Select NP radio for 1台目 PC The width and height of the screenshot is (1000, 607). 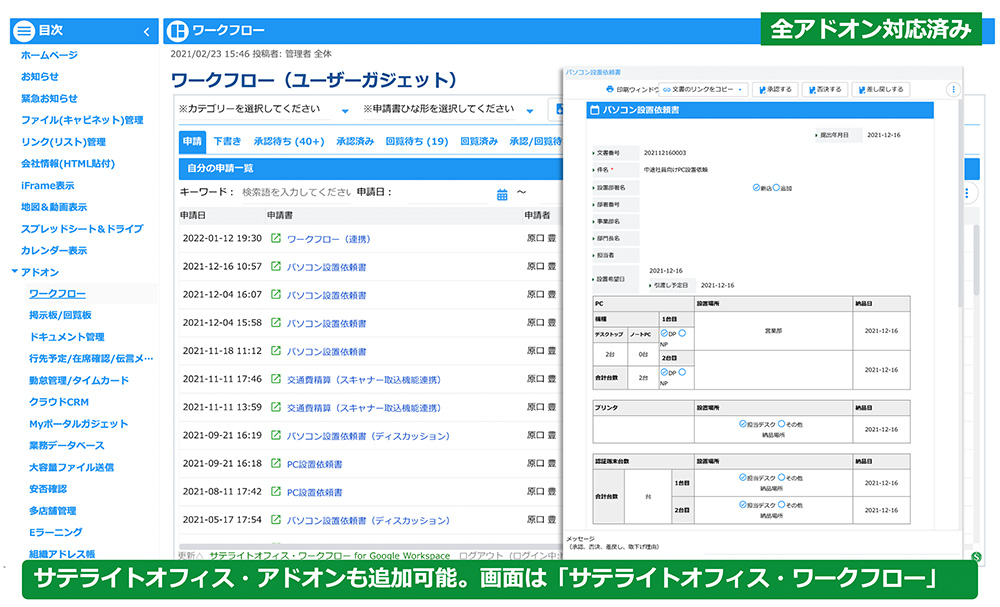[x=682, y=333]
